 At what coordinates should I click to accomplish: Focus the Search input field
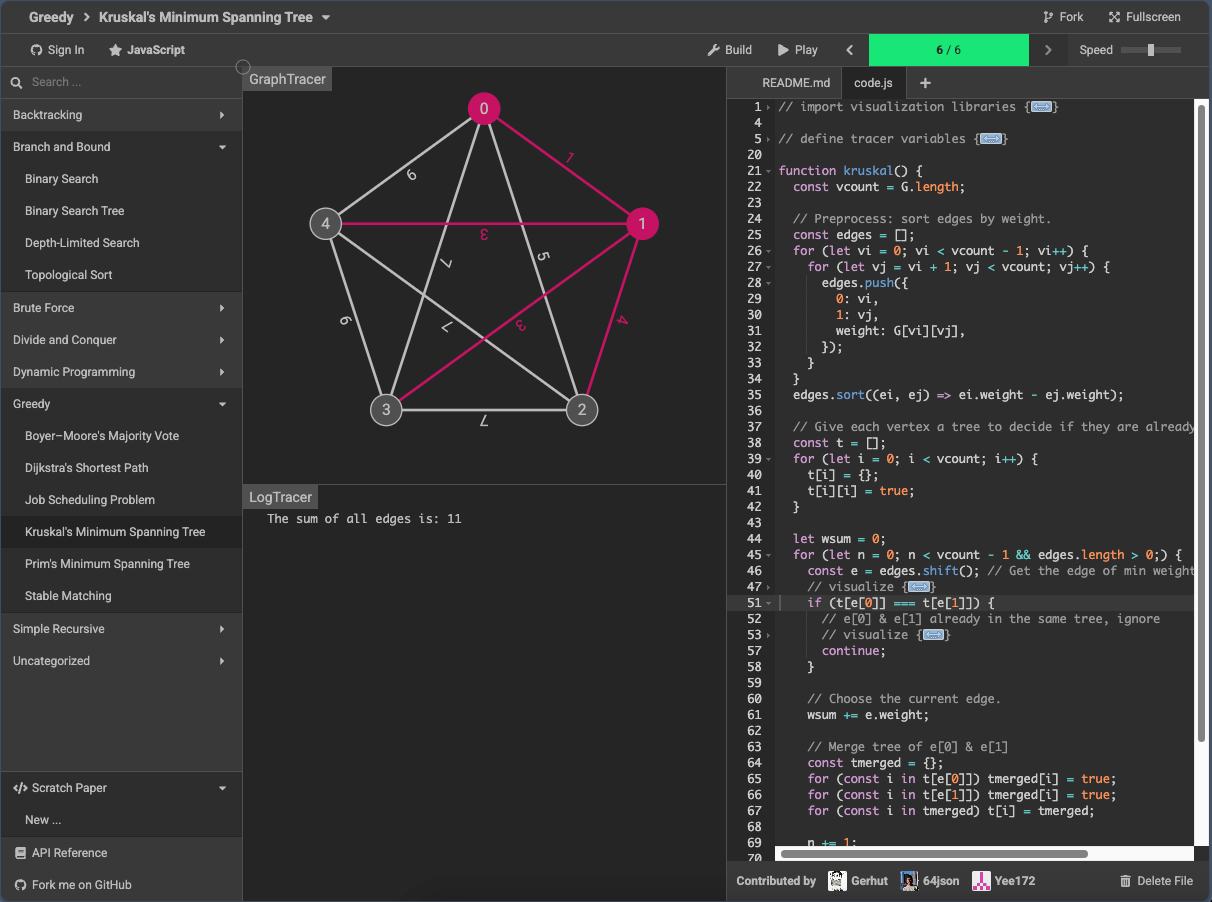(130, 83)
